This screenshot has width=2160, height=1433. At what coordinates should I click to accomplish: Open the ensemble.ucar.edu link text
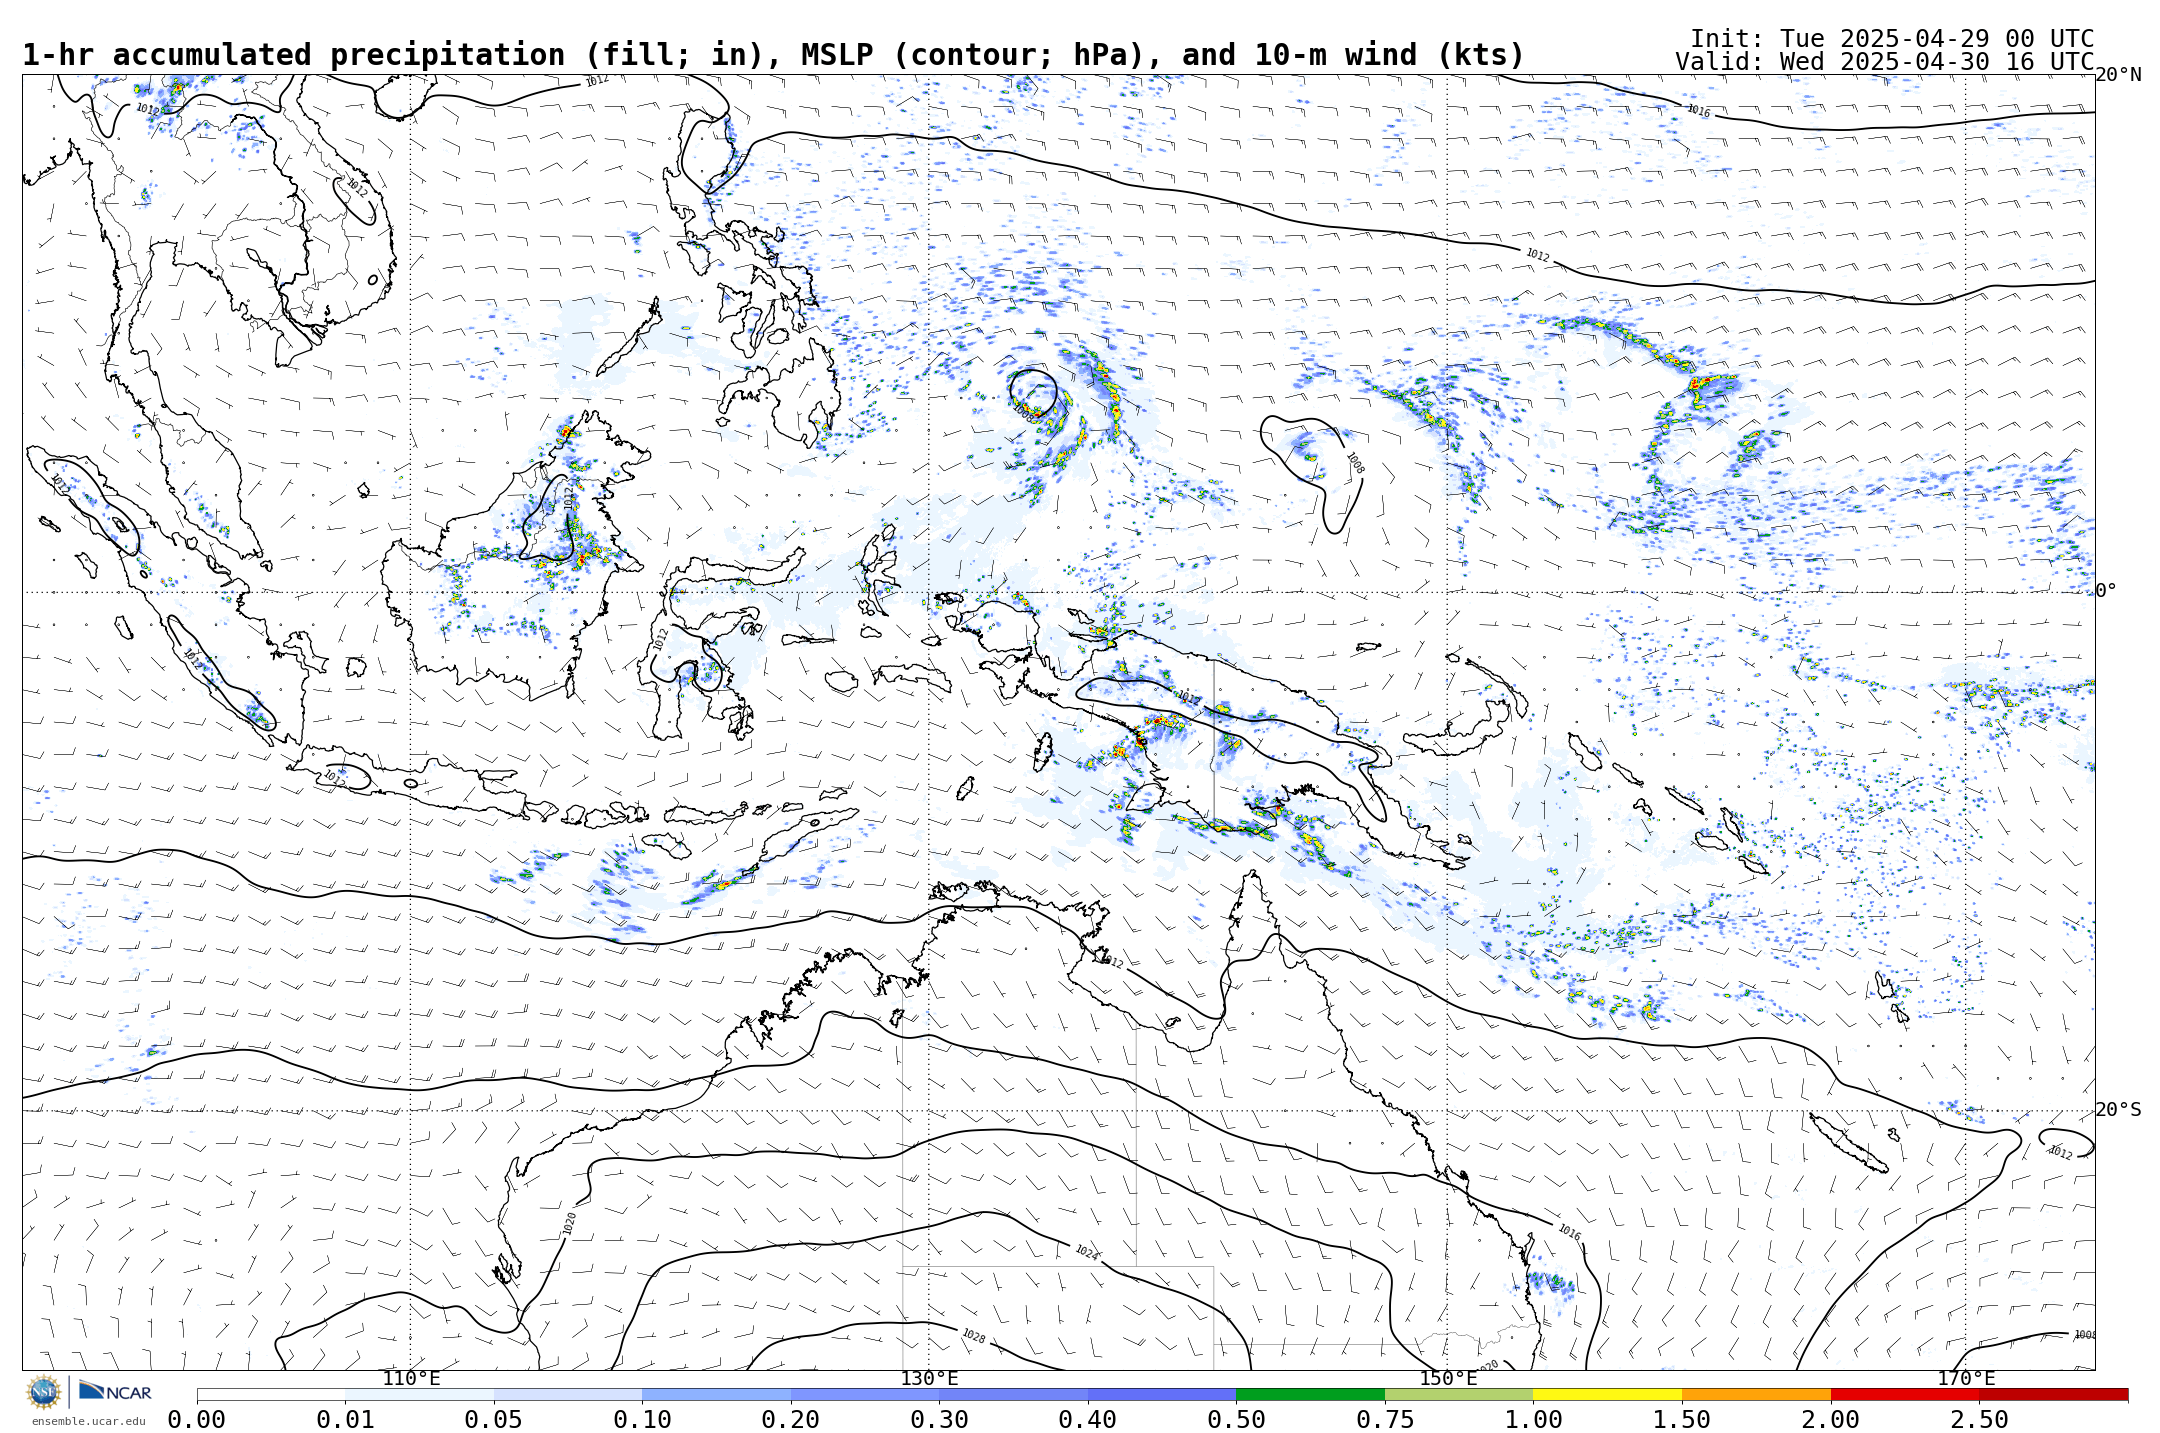88,1421
